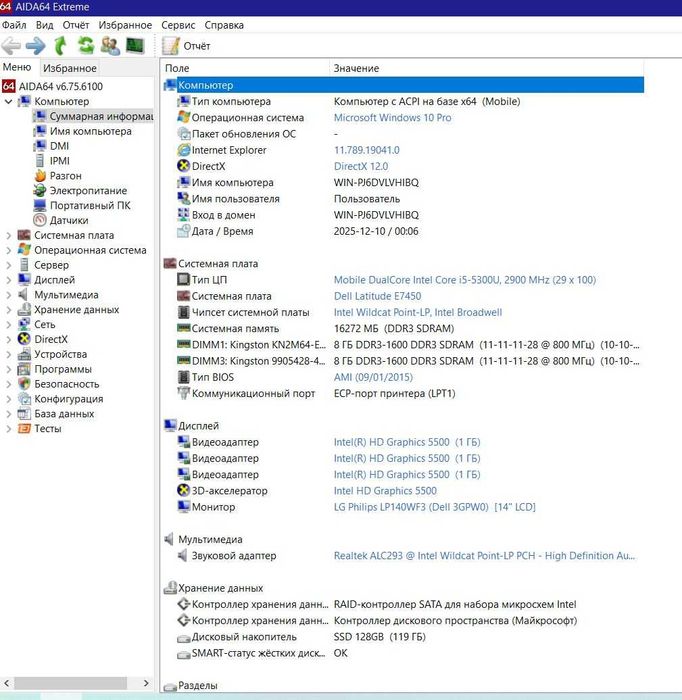Viewport: 682px width, 700px height.
Task: Click the 3D-акселератор row icon
Action: pos(183,491)
